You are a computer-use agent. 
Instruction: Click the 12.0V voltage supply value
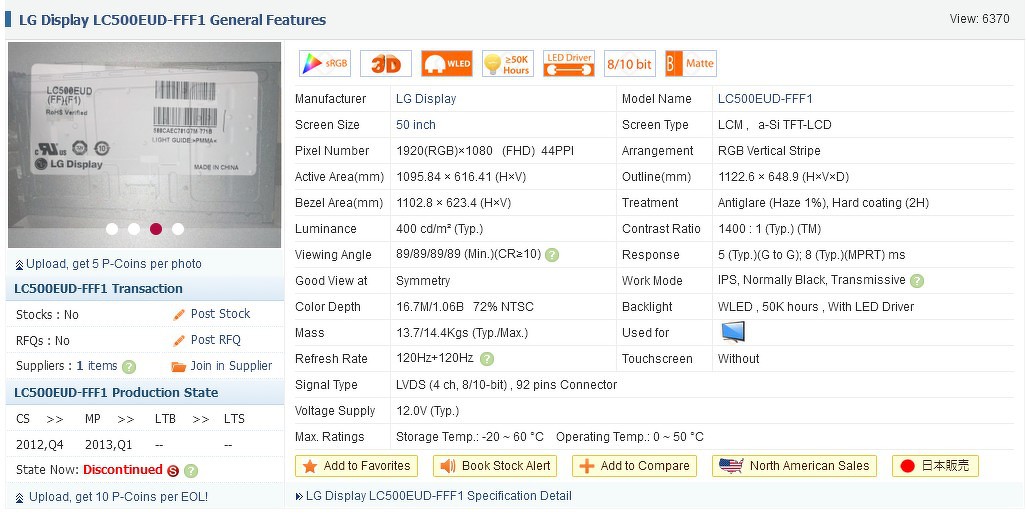[427, 411]
